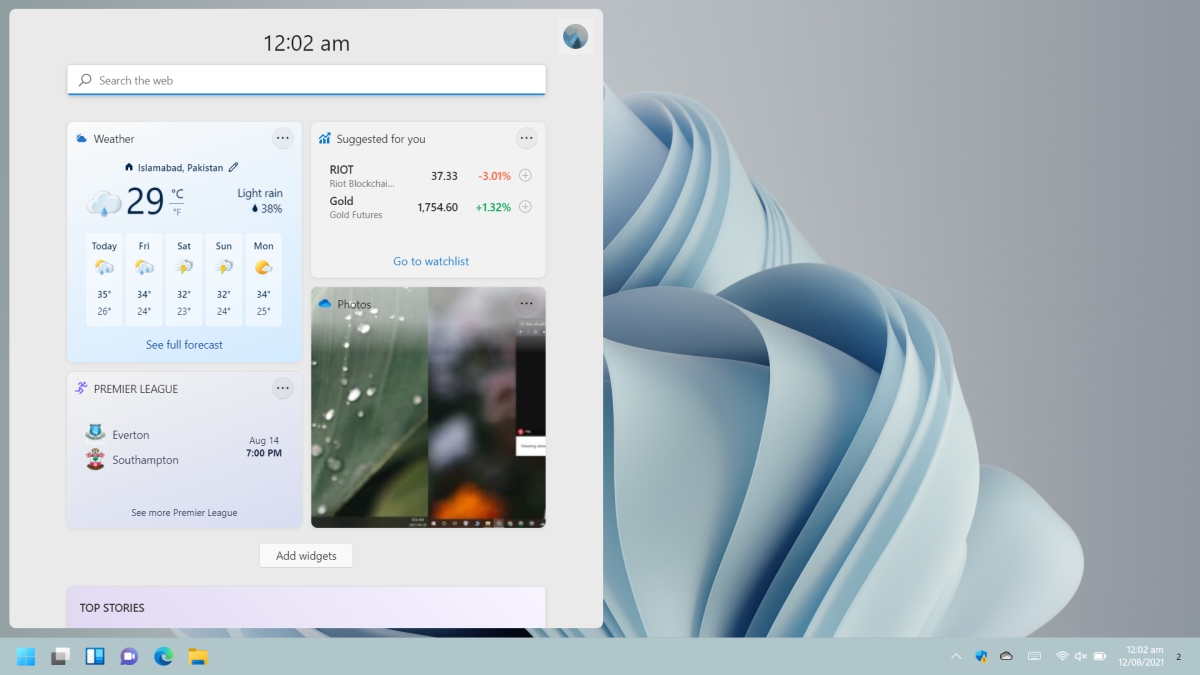The image size is (1200, 675).
Task: Click the Search the web field
Action: tap(306, 80)
